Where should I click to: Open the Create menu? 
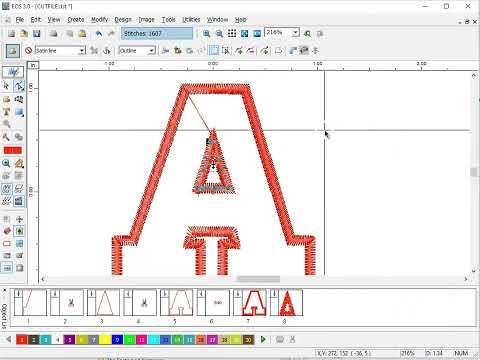coord(76,20)
